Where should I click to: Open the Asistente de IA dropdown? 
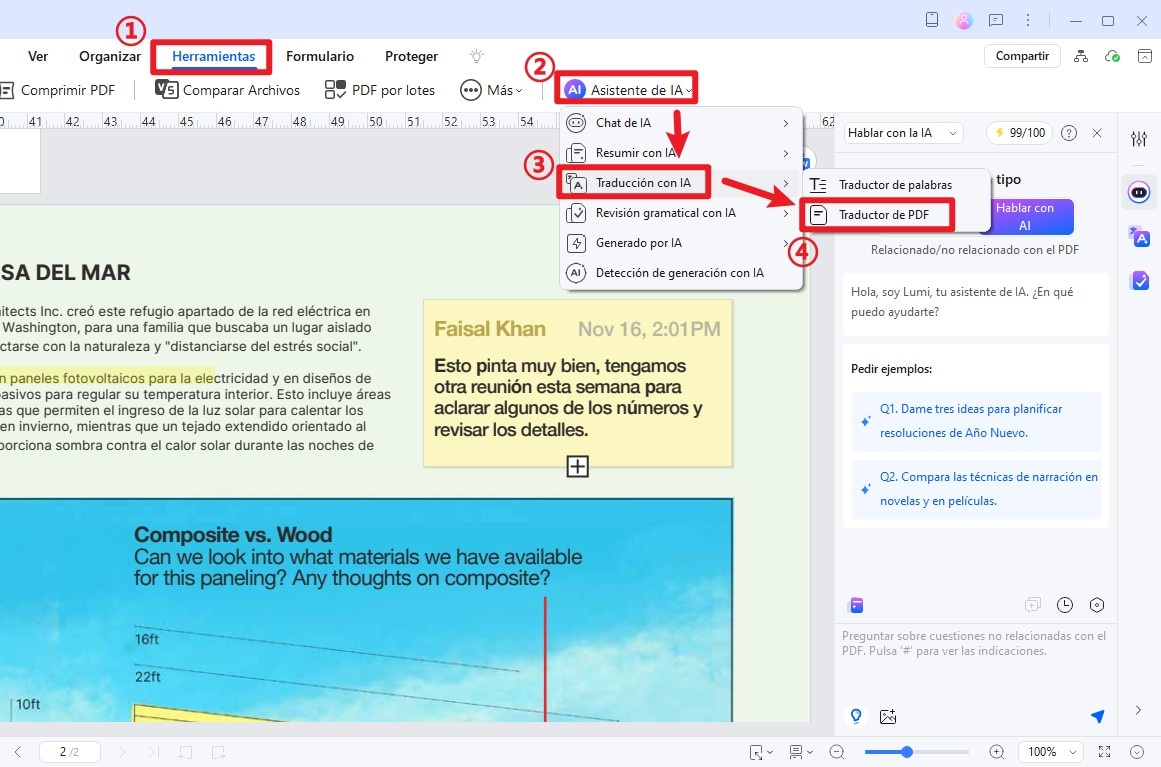coord(629,90)
